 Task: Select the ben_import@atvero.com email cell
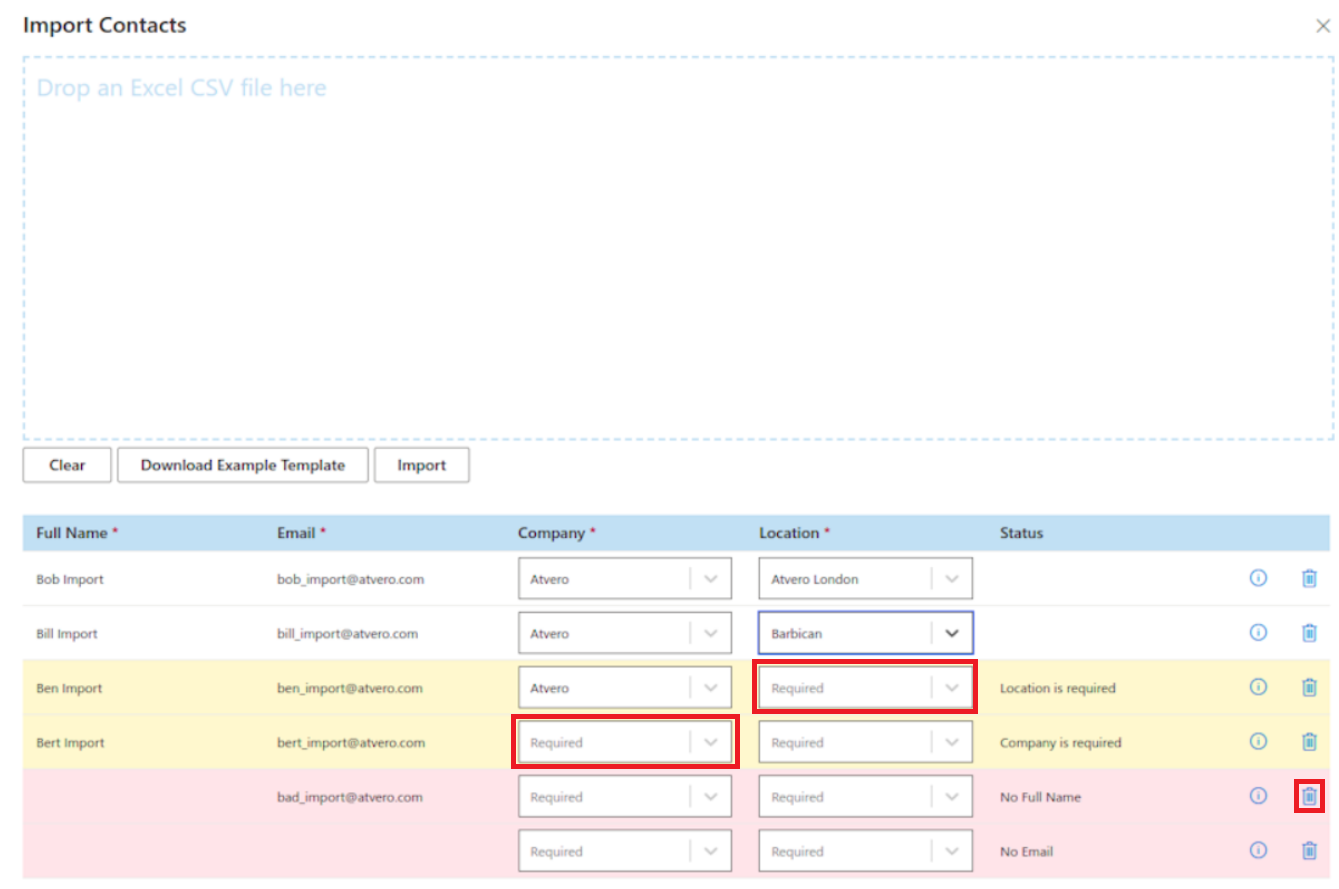pyautogui.click(x=350, y=688)
